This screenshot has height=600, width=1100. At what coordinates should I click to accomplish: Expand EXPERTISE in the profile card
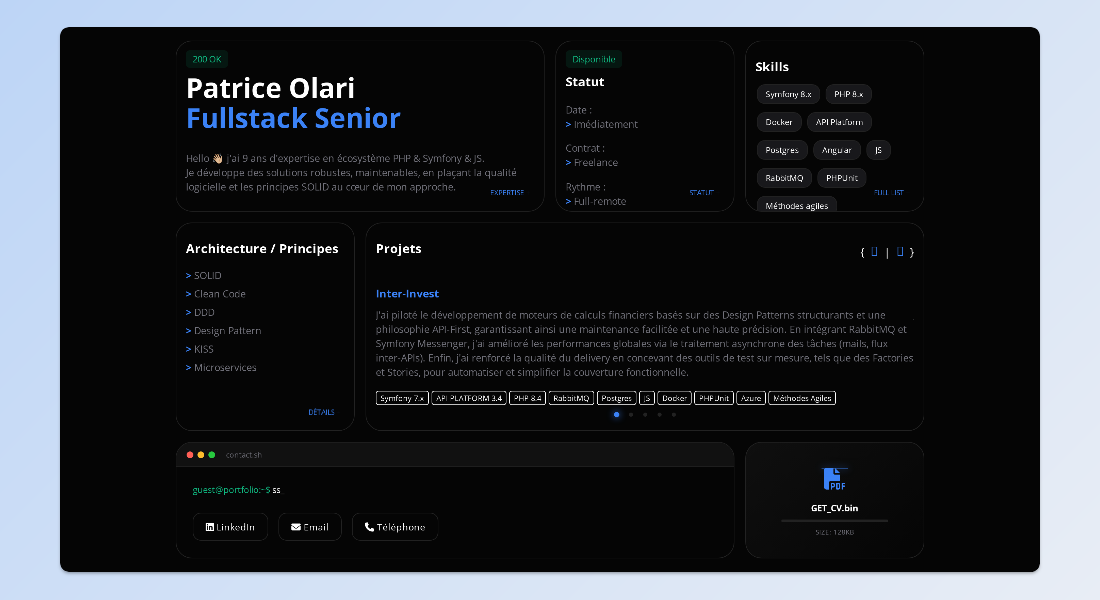508,192
